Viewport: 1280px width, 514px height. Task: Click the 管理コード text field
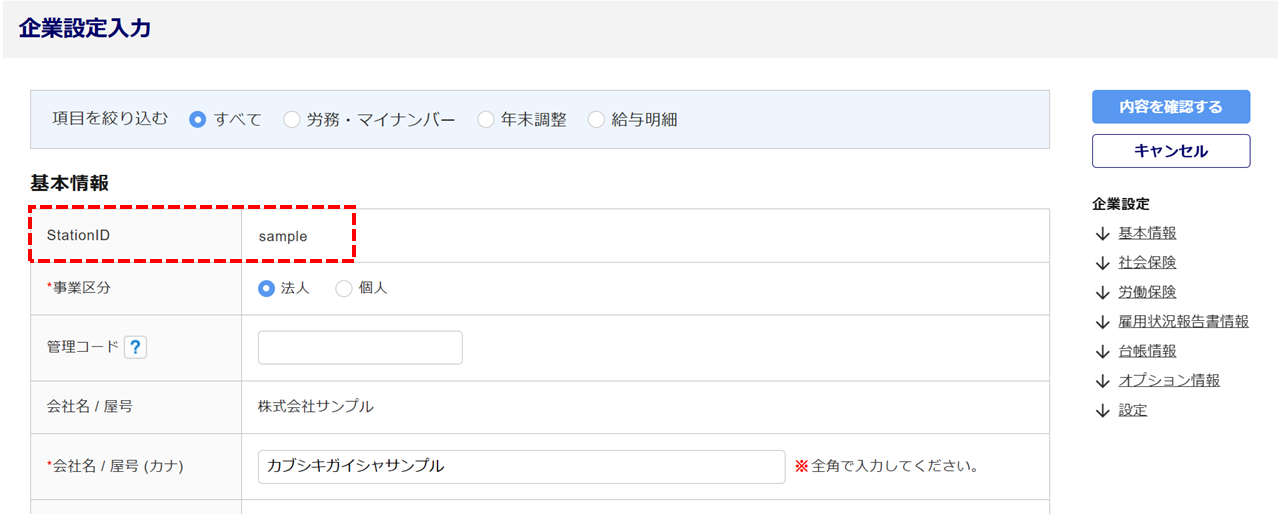click(x=360, y=348)
